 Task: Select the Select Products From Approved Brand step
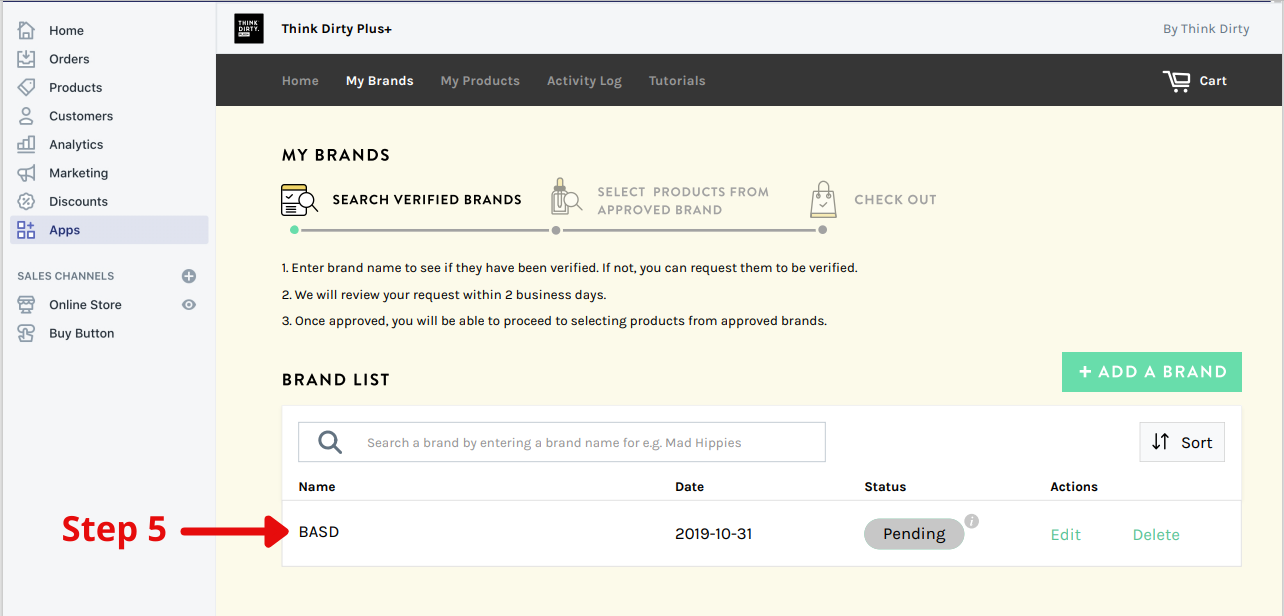click(683, 201)
